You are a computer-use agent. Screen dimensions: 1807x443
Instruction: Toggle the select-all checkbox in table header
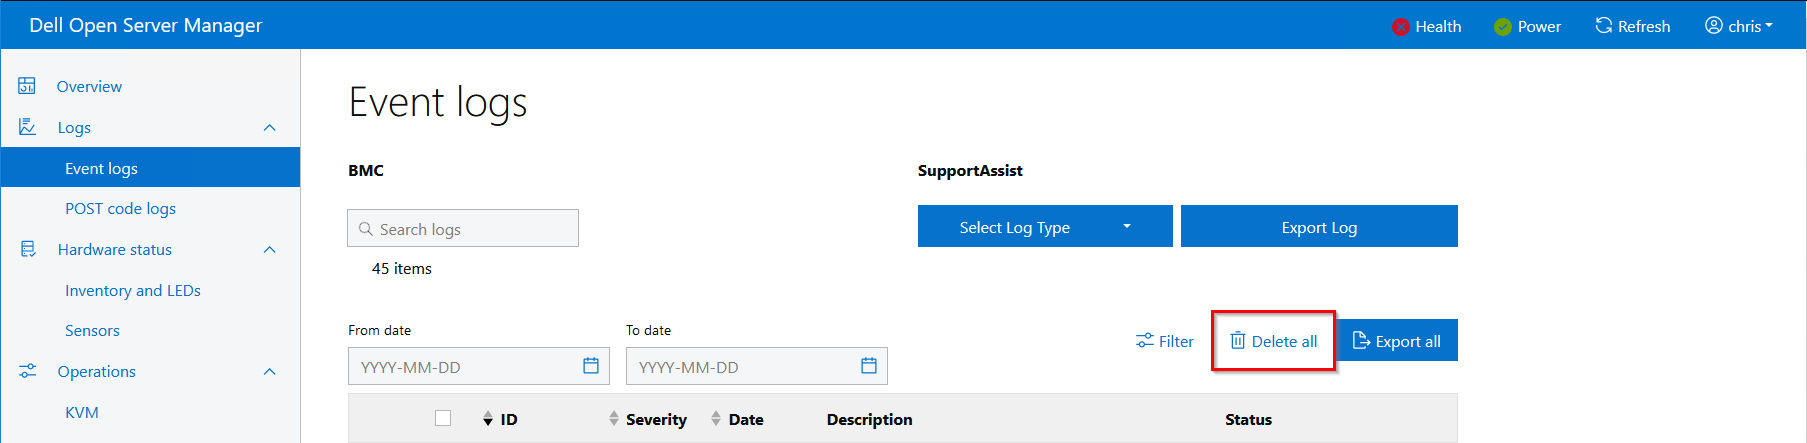pos(443,419)
